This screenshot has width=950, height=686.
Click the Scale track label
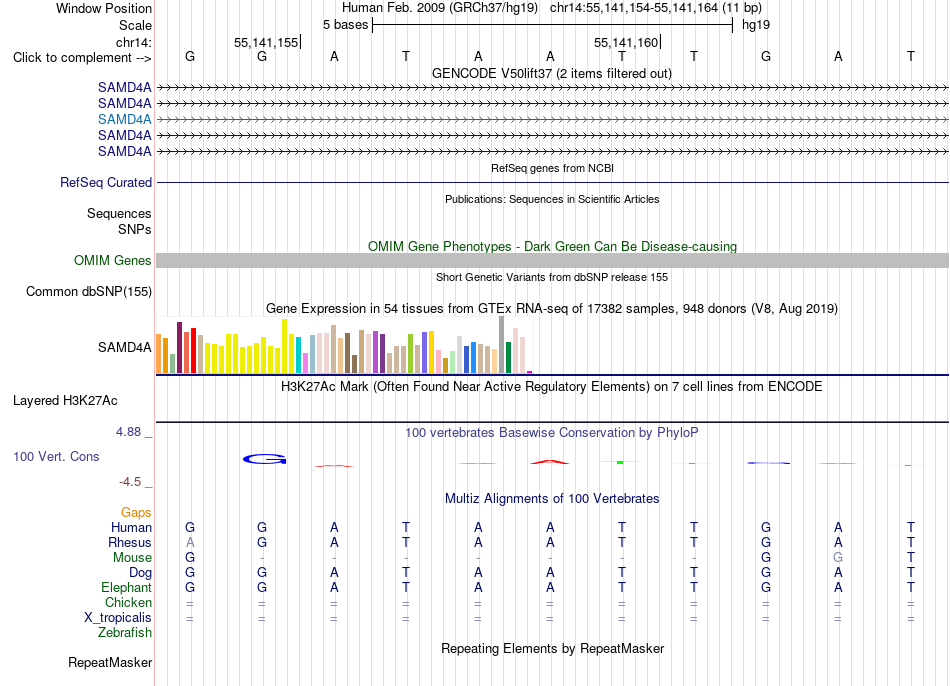point(135,25)
